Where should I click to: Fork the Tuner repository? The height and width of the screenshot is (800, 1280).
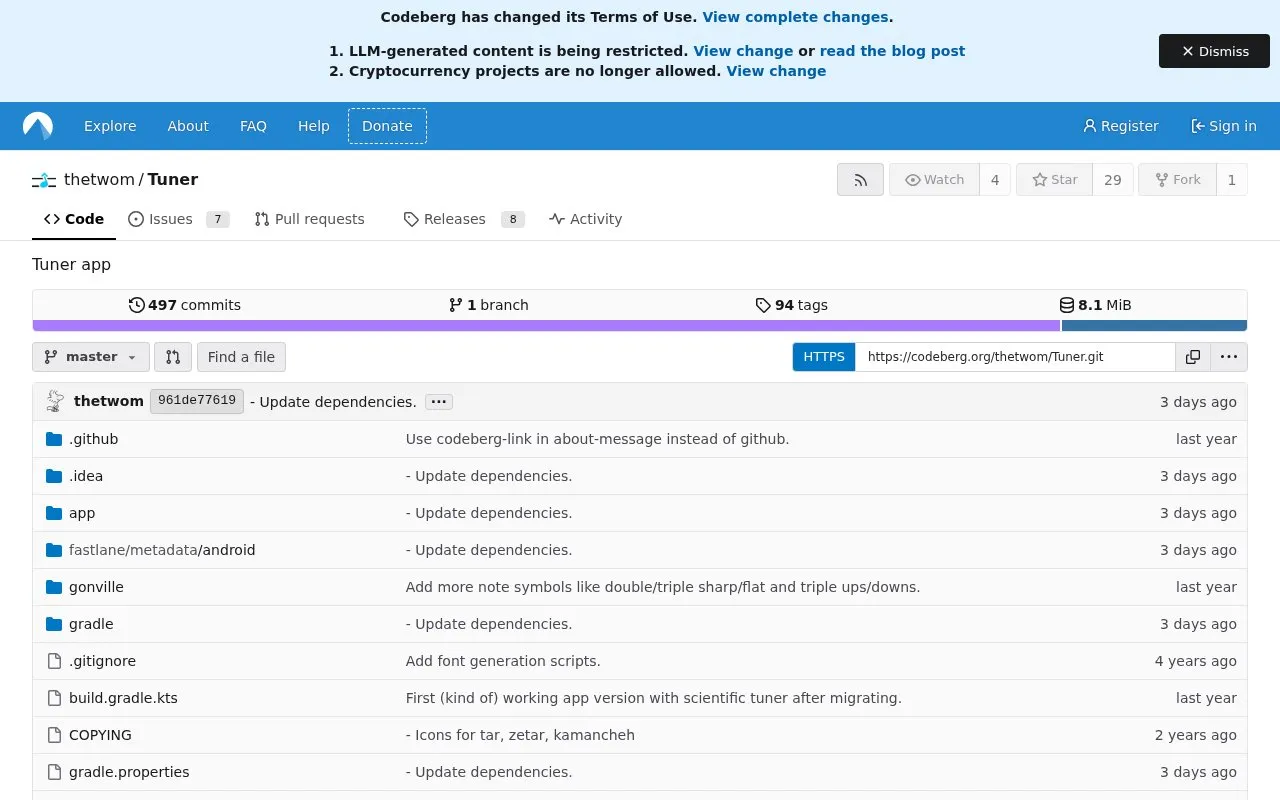tap(1177, 180)
